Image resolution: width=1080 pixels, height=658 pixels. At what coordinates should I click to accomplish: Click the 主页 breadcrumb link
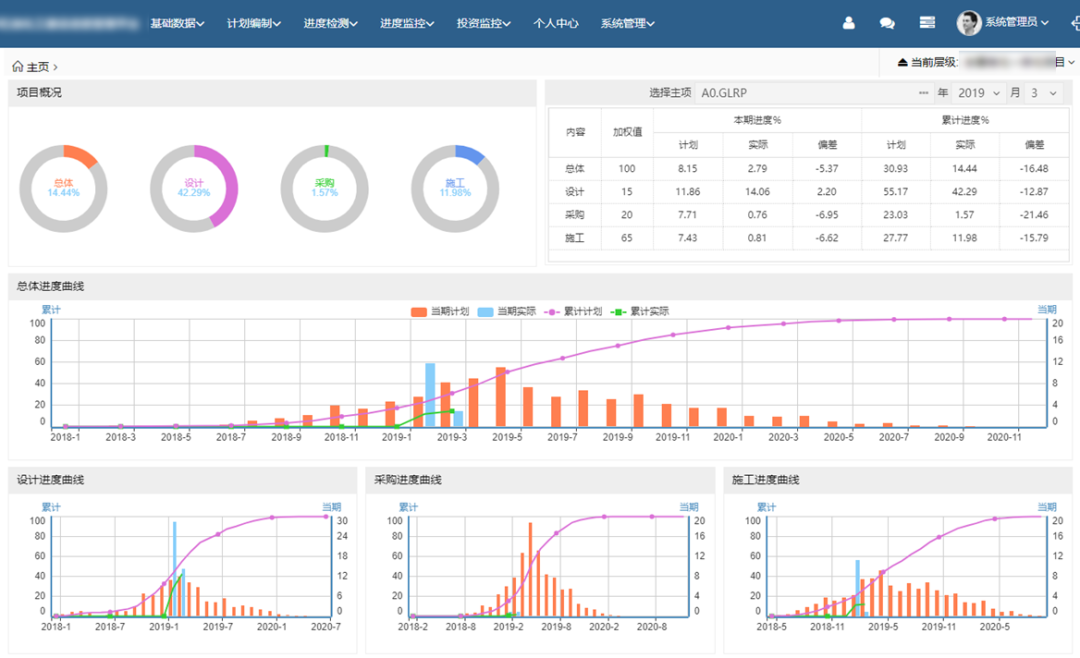(38, 67)
